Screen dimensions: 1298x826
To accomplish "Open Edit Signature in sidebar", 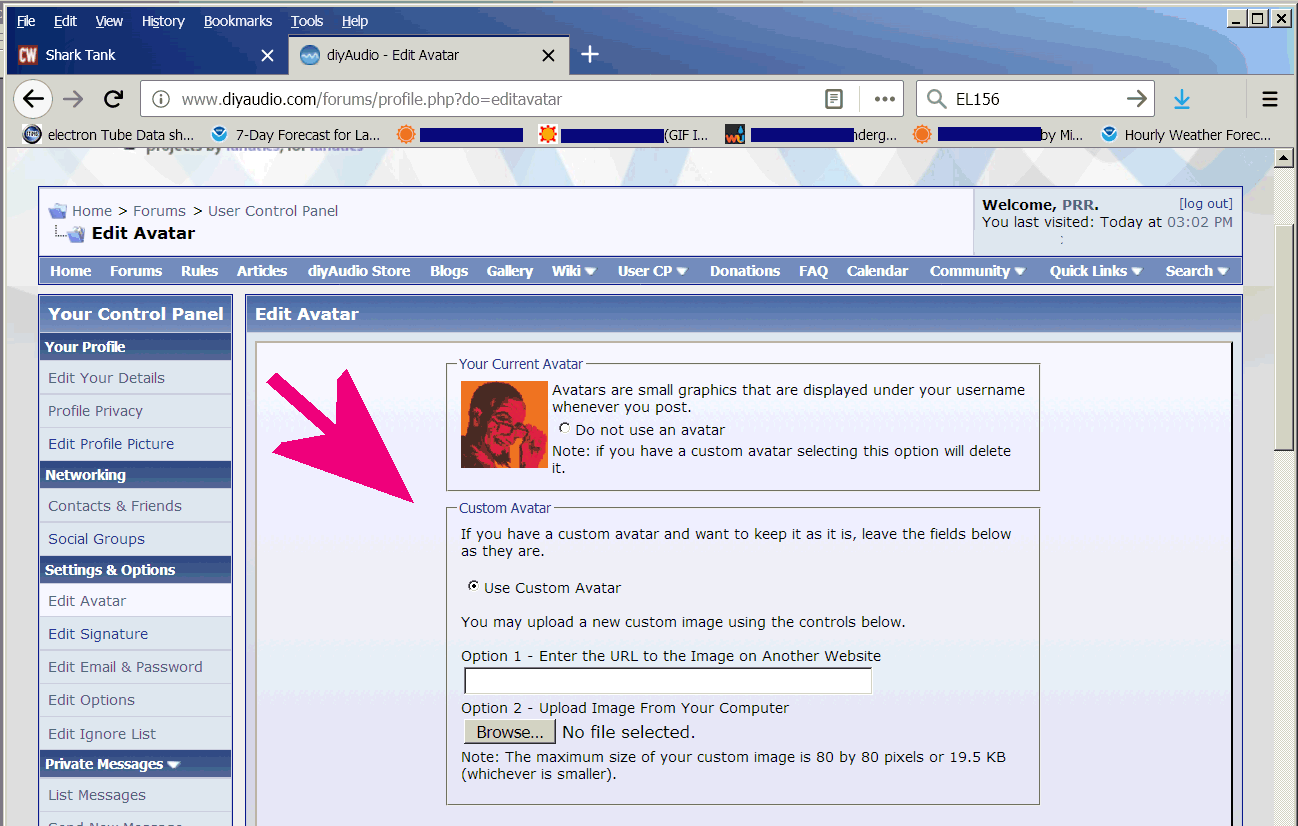I will click(x=98, y=634).
